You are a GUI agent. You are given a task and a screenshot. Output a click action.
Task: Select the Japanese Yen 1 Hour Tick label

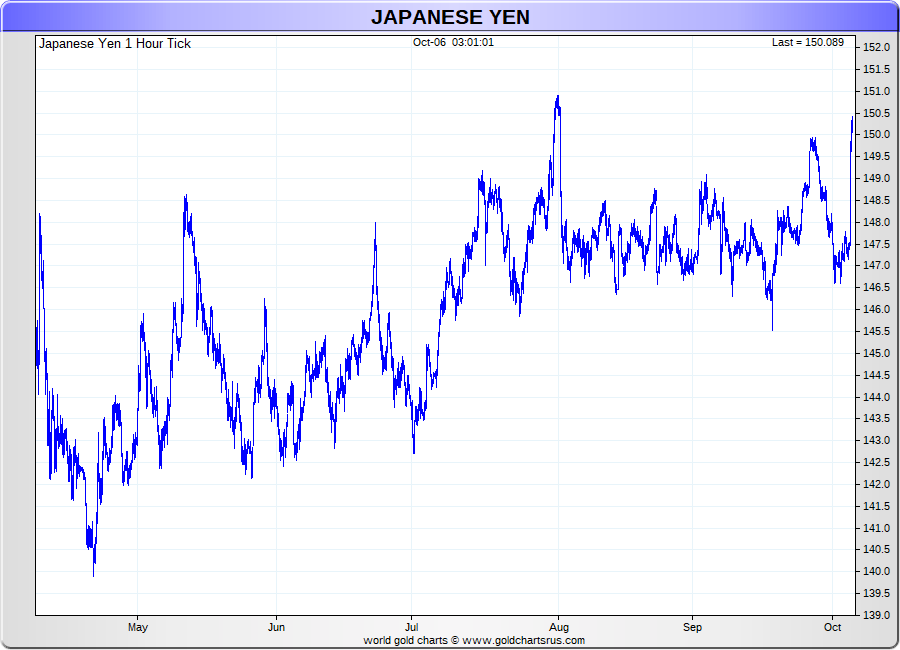coord(114,44)
